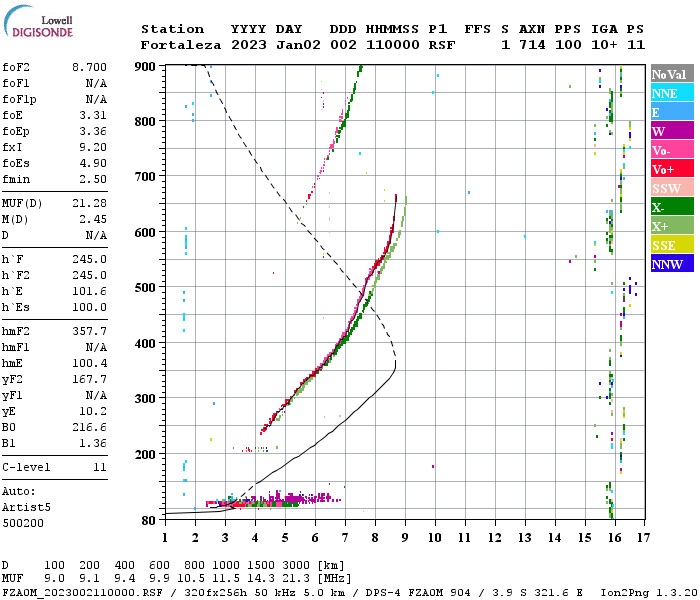Select the NNE cyan legend swatch
700x600 pixels.
click(672, 93)
